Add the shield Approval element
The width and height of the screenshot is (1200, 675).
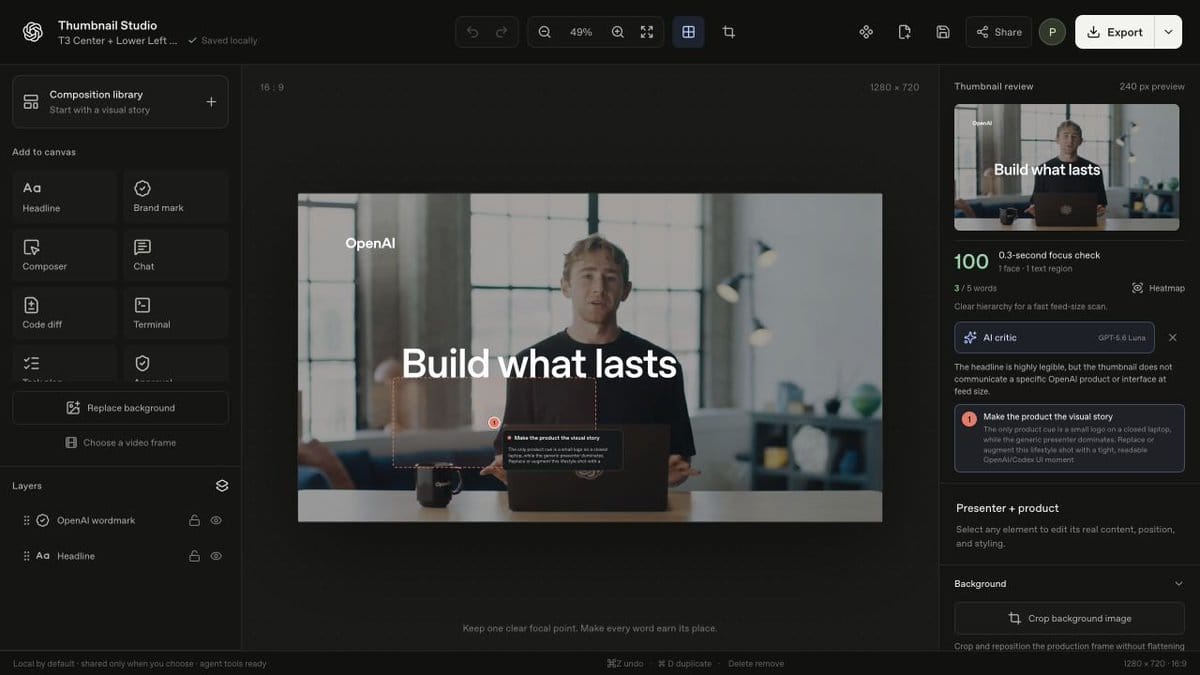tap(176, 364)
